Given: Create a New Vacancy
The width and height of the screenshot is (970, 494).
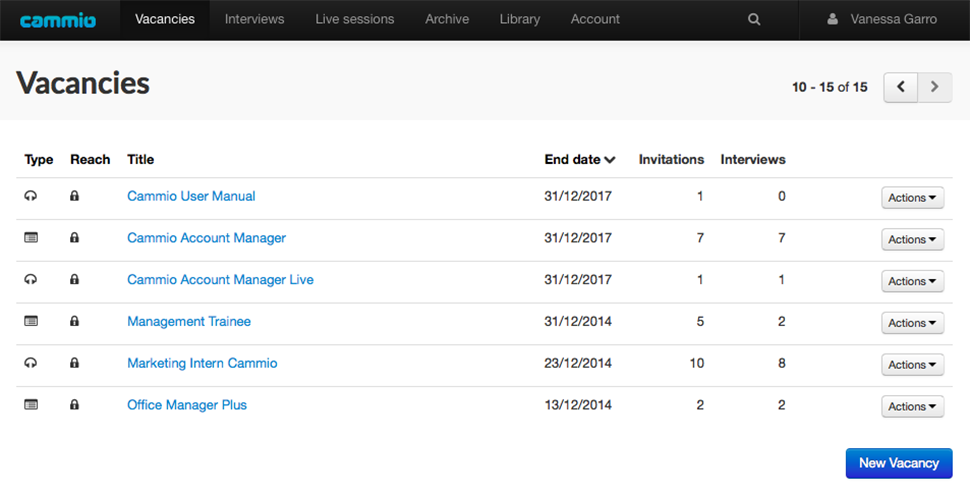Looking at the screenshot, I should tap(898, 463).
